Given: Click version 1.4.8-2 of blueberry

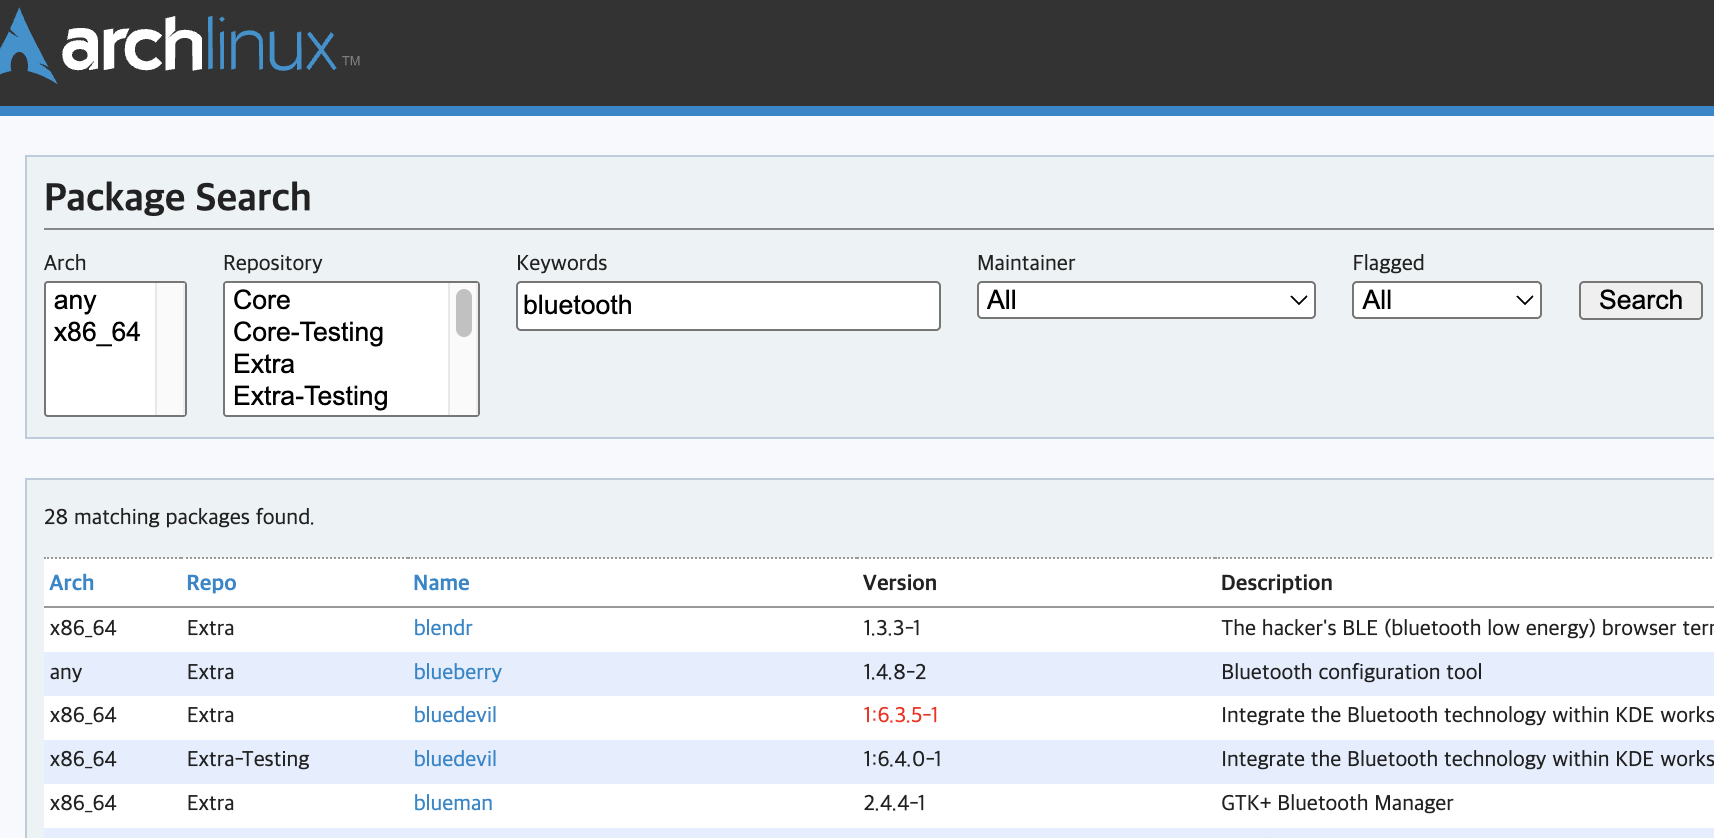Looking at the screenshot, I should pyautogui.click(x=895, y=672).
